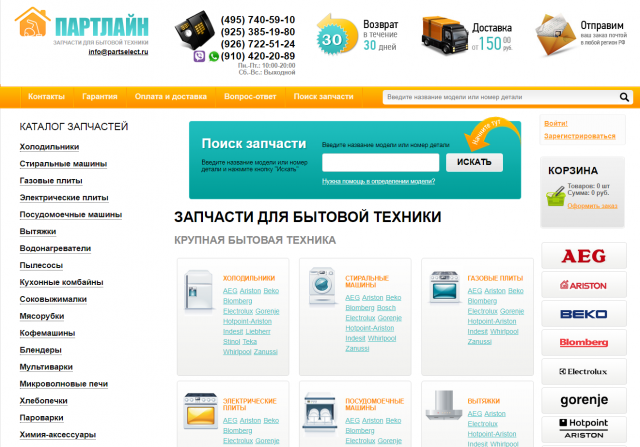The height and width of the screenshot is (447, 640).
Task: Click the dishwasher category image
Action: [320, 413]
